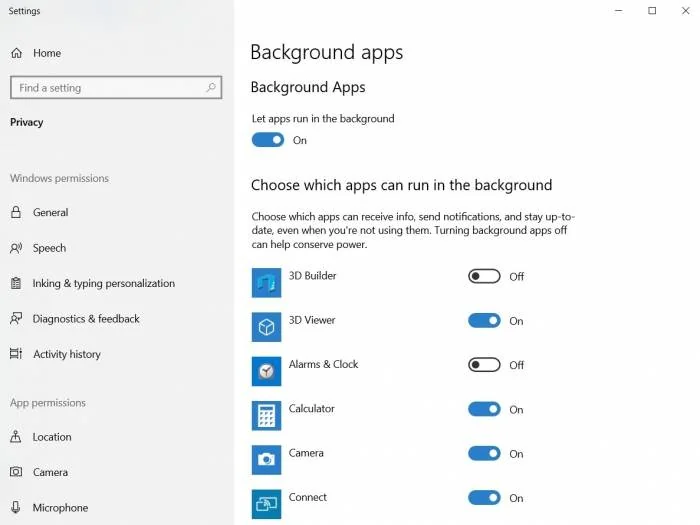Click the search magnifier icon

(x=211, y=87)
